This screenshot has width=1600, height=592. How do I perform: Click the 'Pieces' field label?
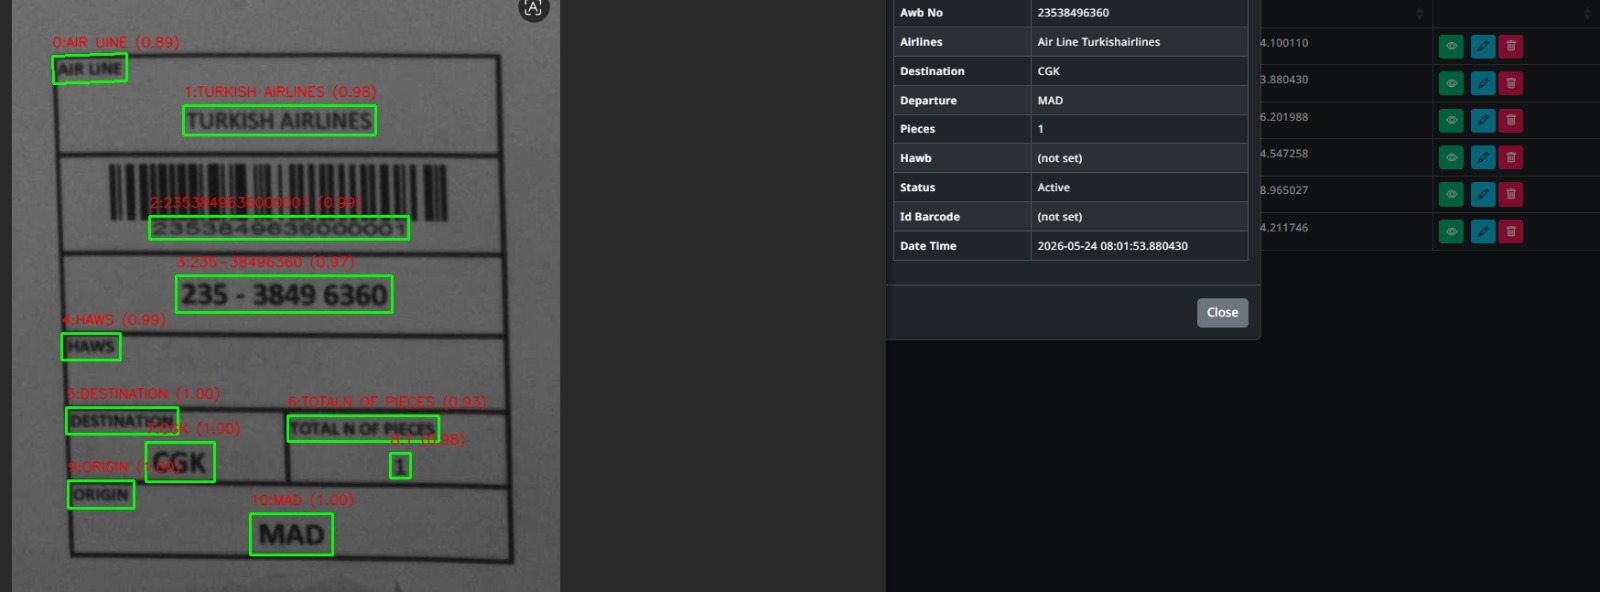click(x=917, y=129)
